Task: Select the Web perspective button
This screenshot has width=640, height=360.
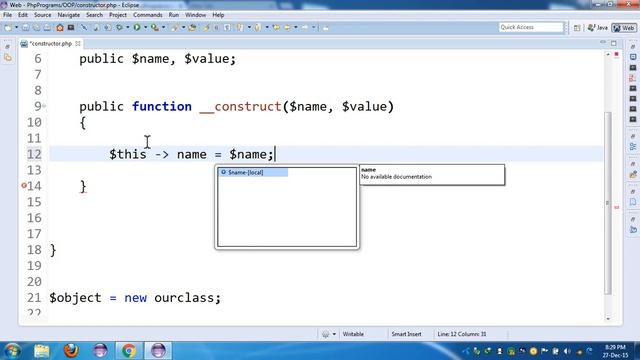Action: (x=624, y=28)
